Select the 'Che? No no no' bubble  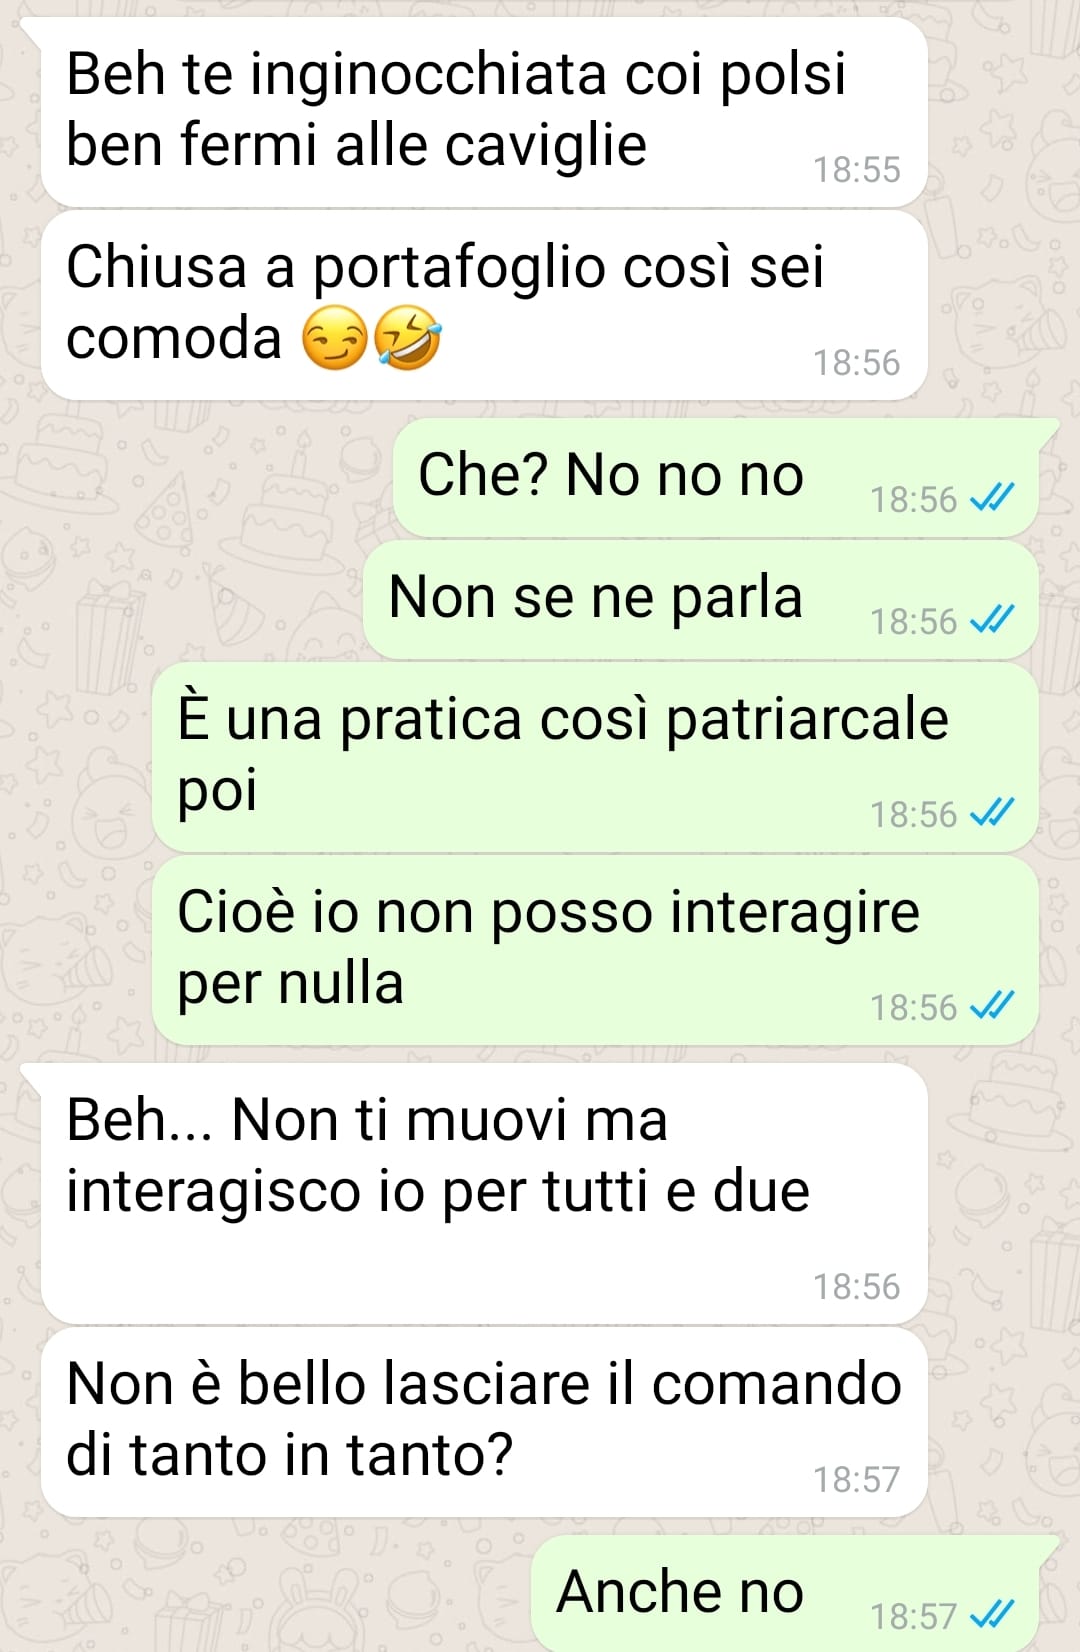[x=716, y=477]
